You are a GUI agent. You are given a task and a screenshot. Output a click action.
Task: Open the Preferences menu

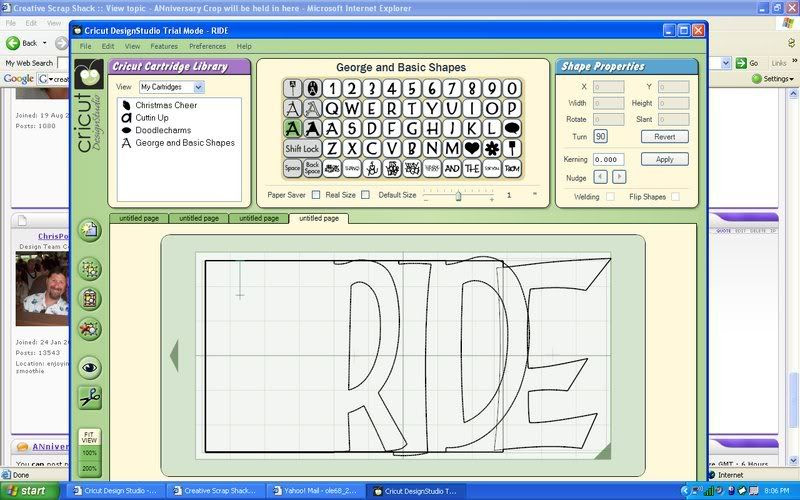pyautogui.click(x=207, y=46)
